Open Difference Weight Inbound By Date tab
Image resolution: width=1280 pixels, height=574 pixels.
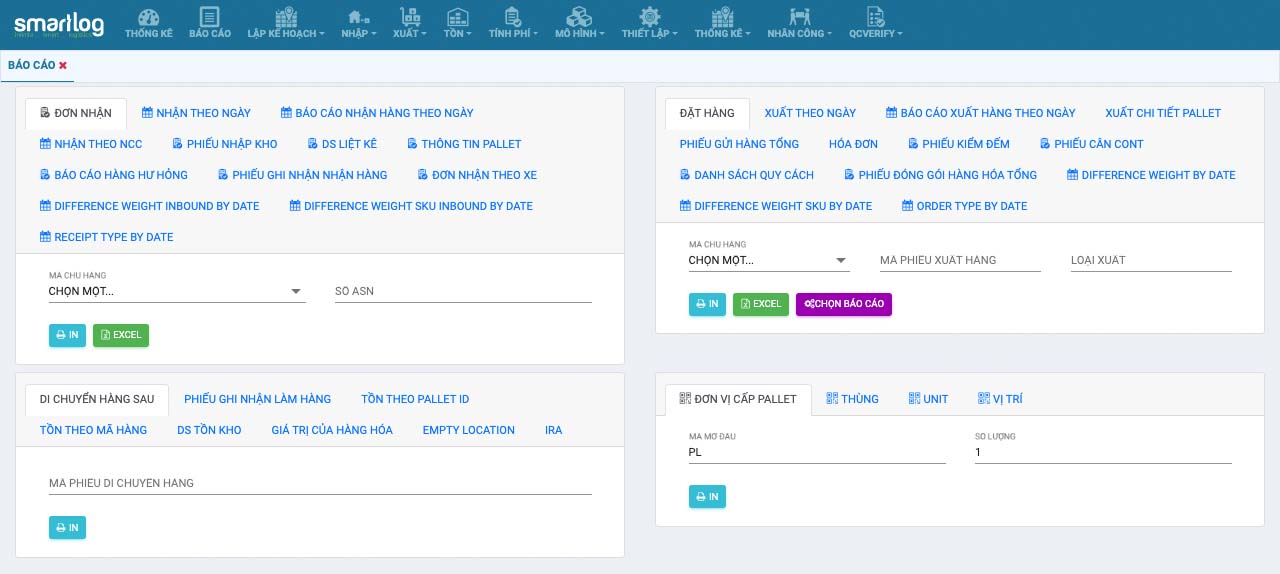tap(150, 206)
